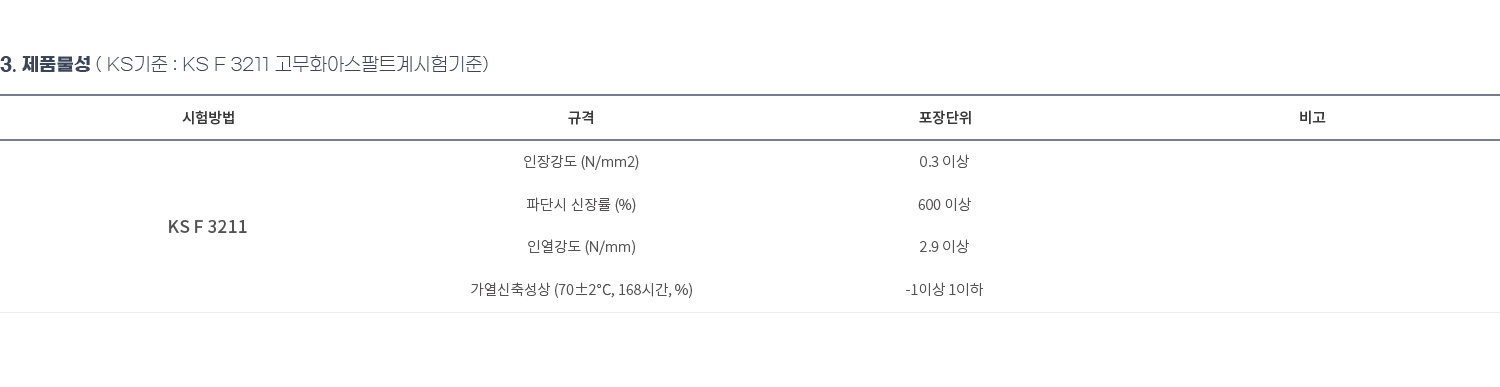
Task: Select the 포장단위 column header
Action: (x=944, y=118)
